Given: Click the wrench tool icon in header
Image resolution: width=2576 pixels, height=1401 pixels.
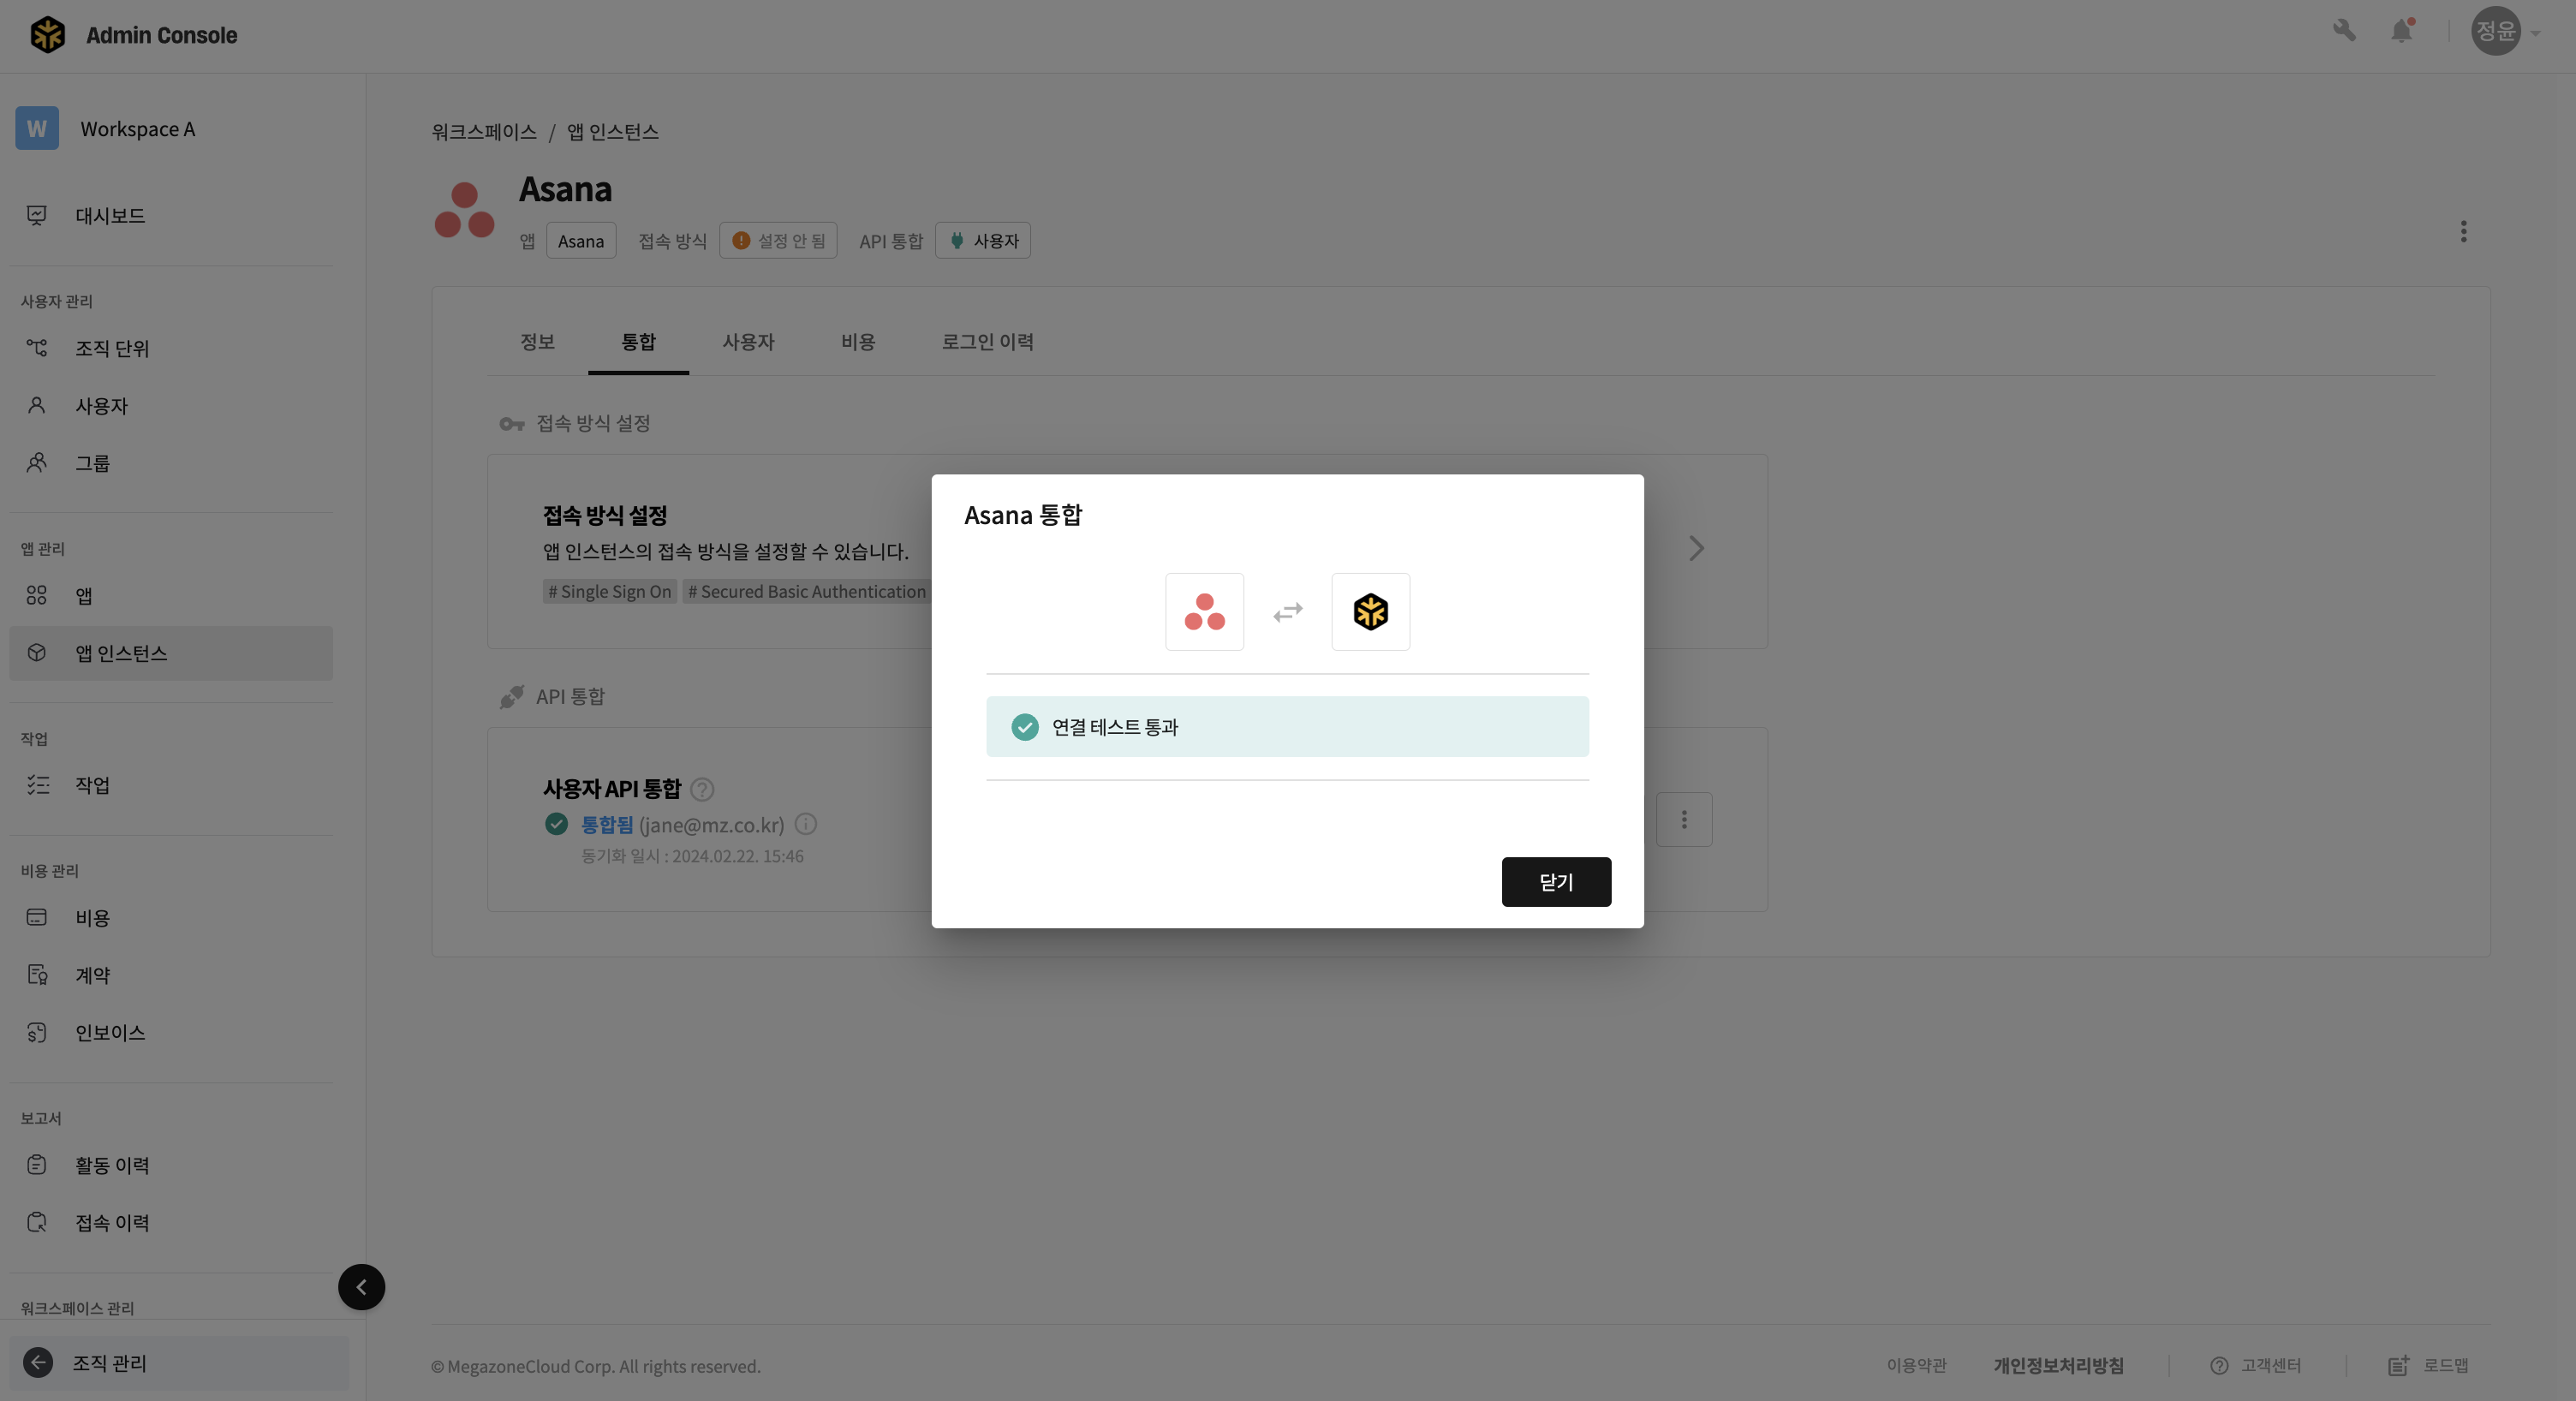Looking at the screenshot, I should coord(2344,31).
